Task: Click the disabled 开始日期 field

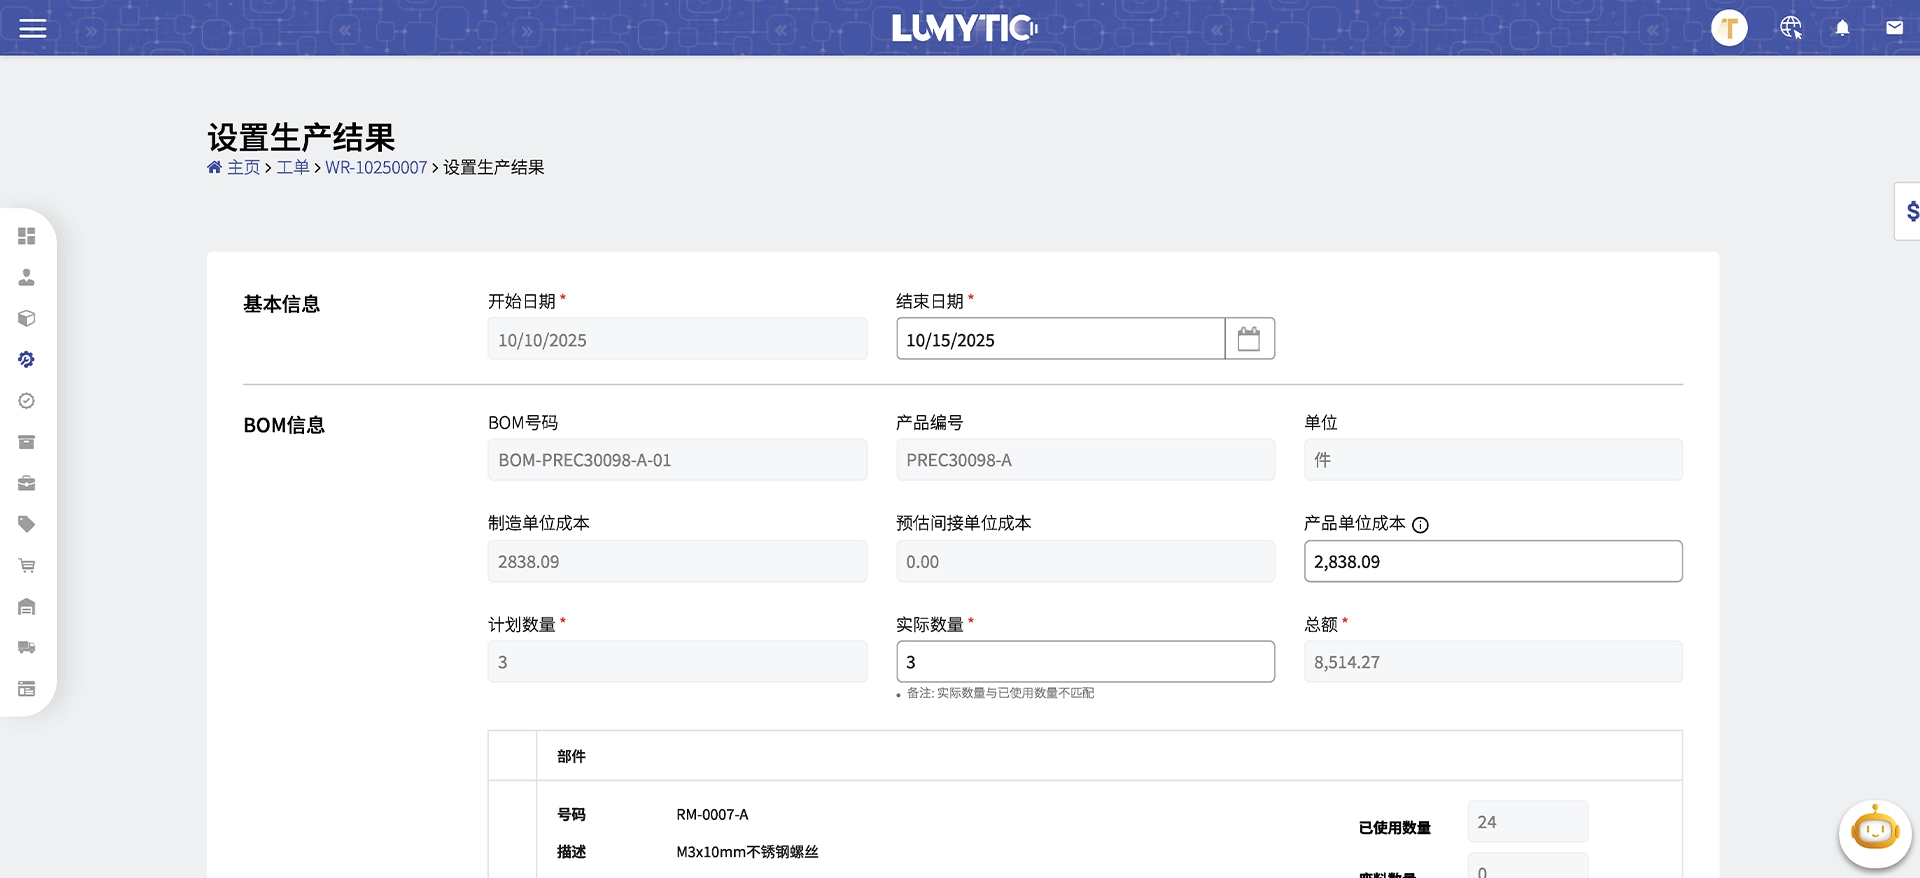Action: tap(677, 339)
